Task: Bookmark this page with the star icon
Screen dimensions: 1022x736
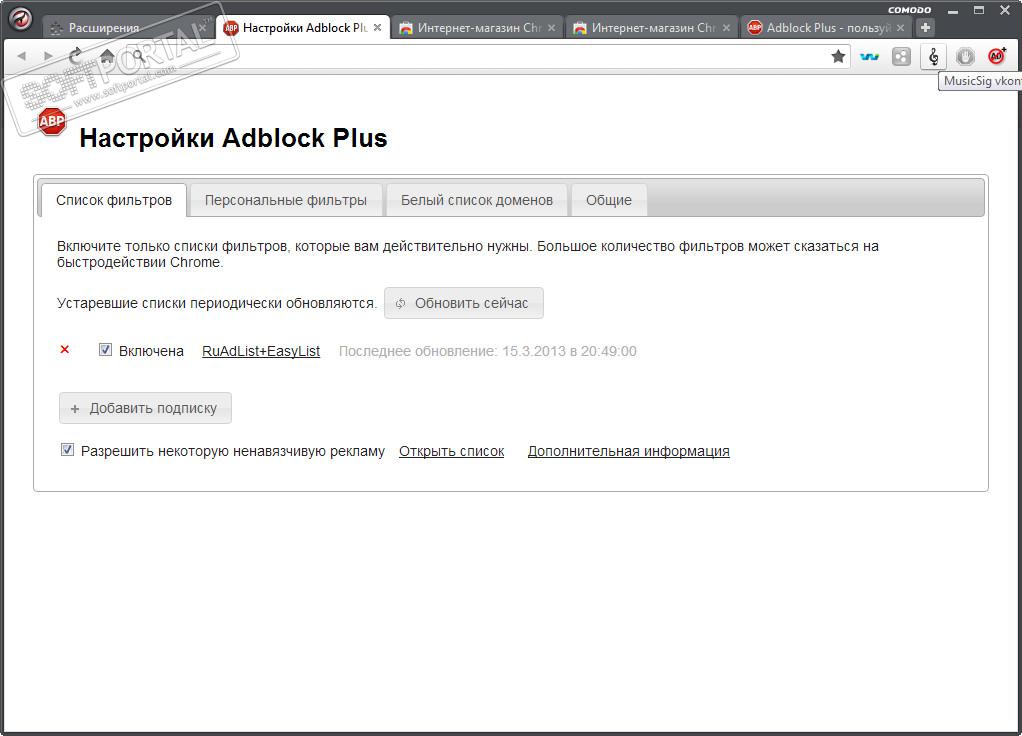Action: (x=838, y=57)
